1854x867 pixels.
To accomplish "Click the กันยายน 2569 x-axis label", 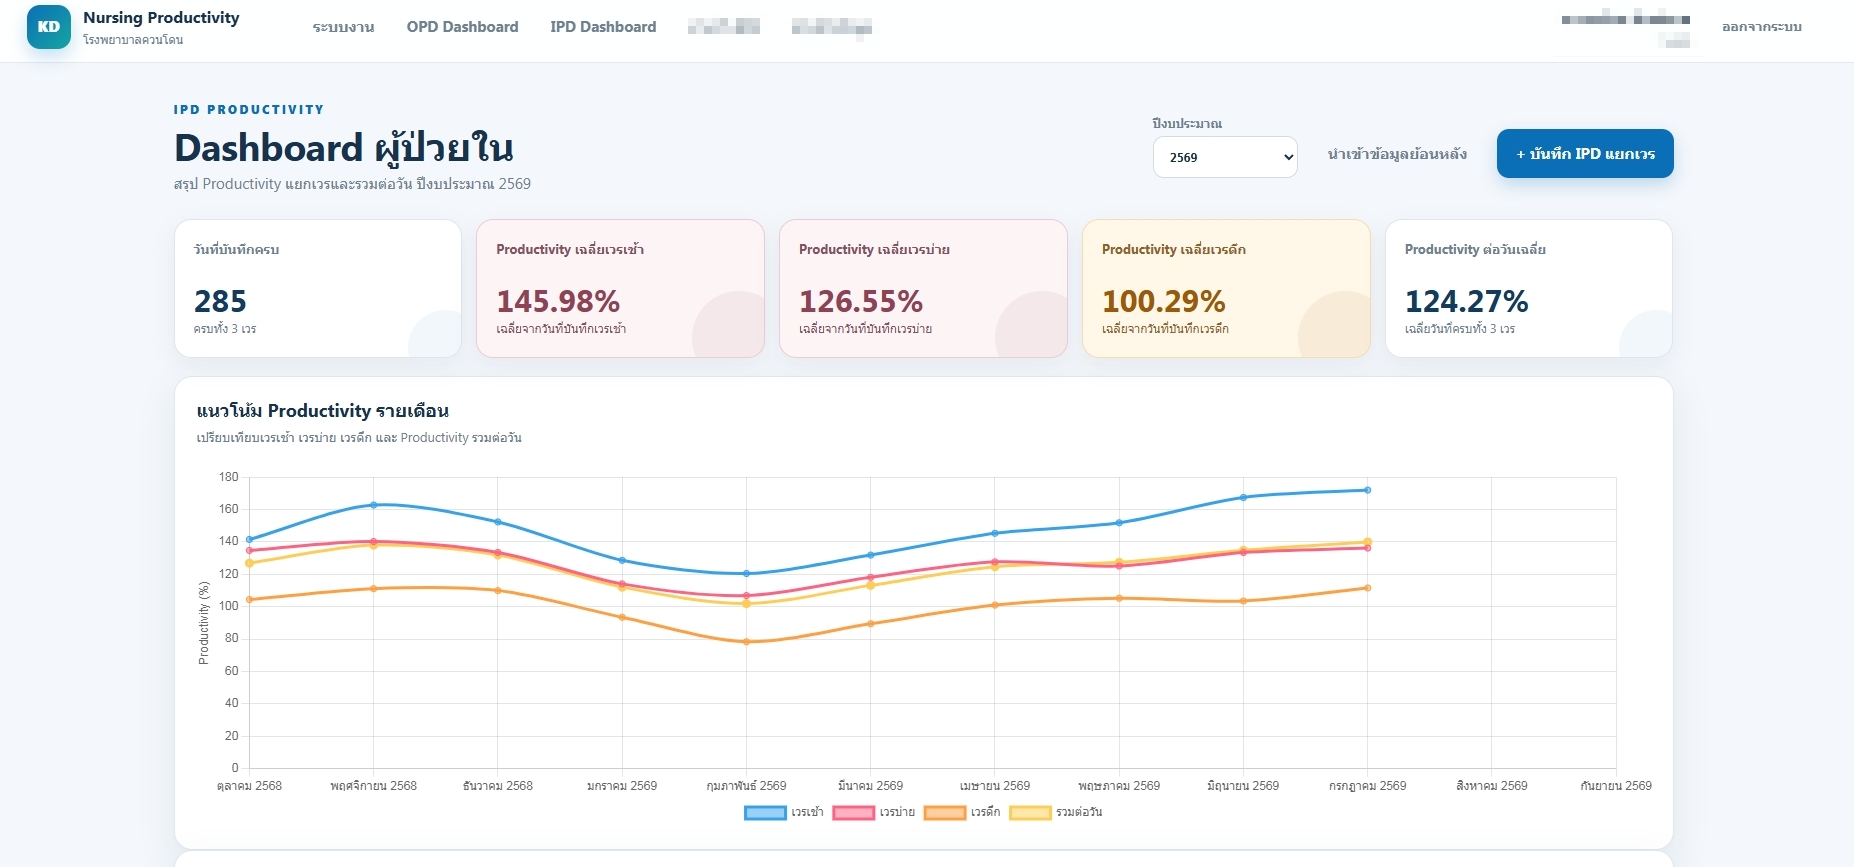I will click(x=1616, y=786).
